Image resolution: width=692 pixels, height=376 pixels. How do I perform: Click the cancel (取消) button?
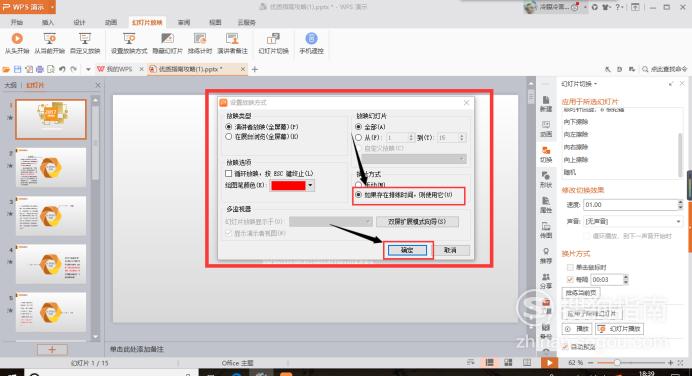(450, 250)
